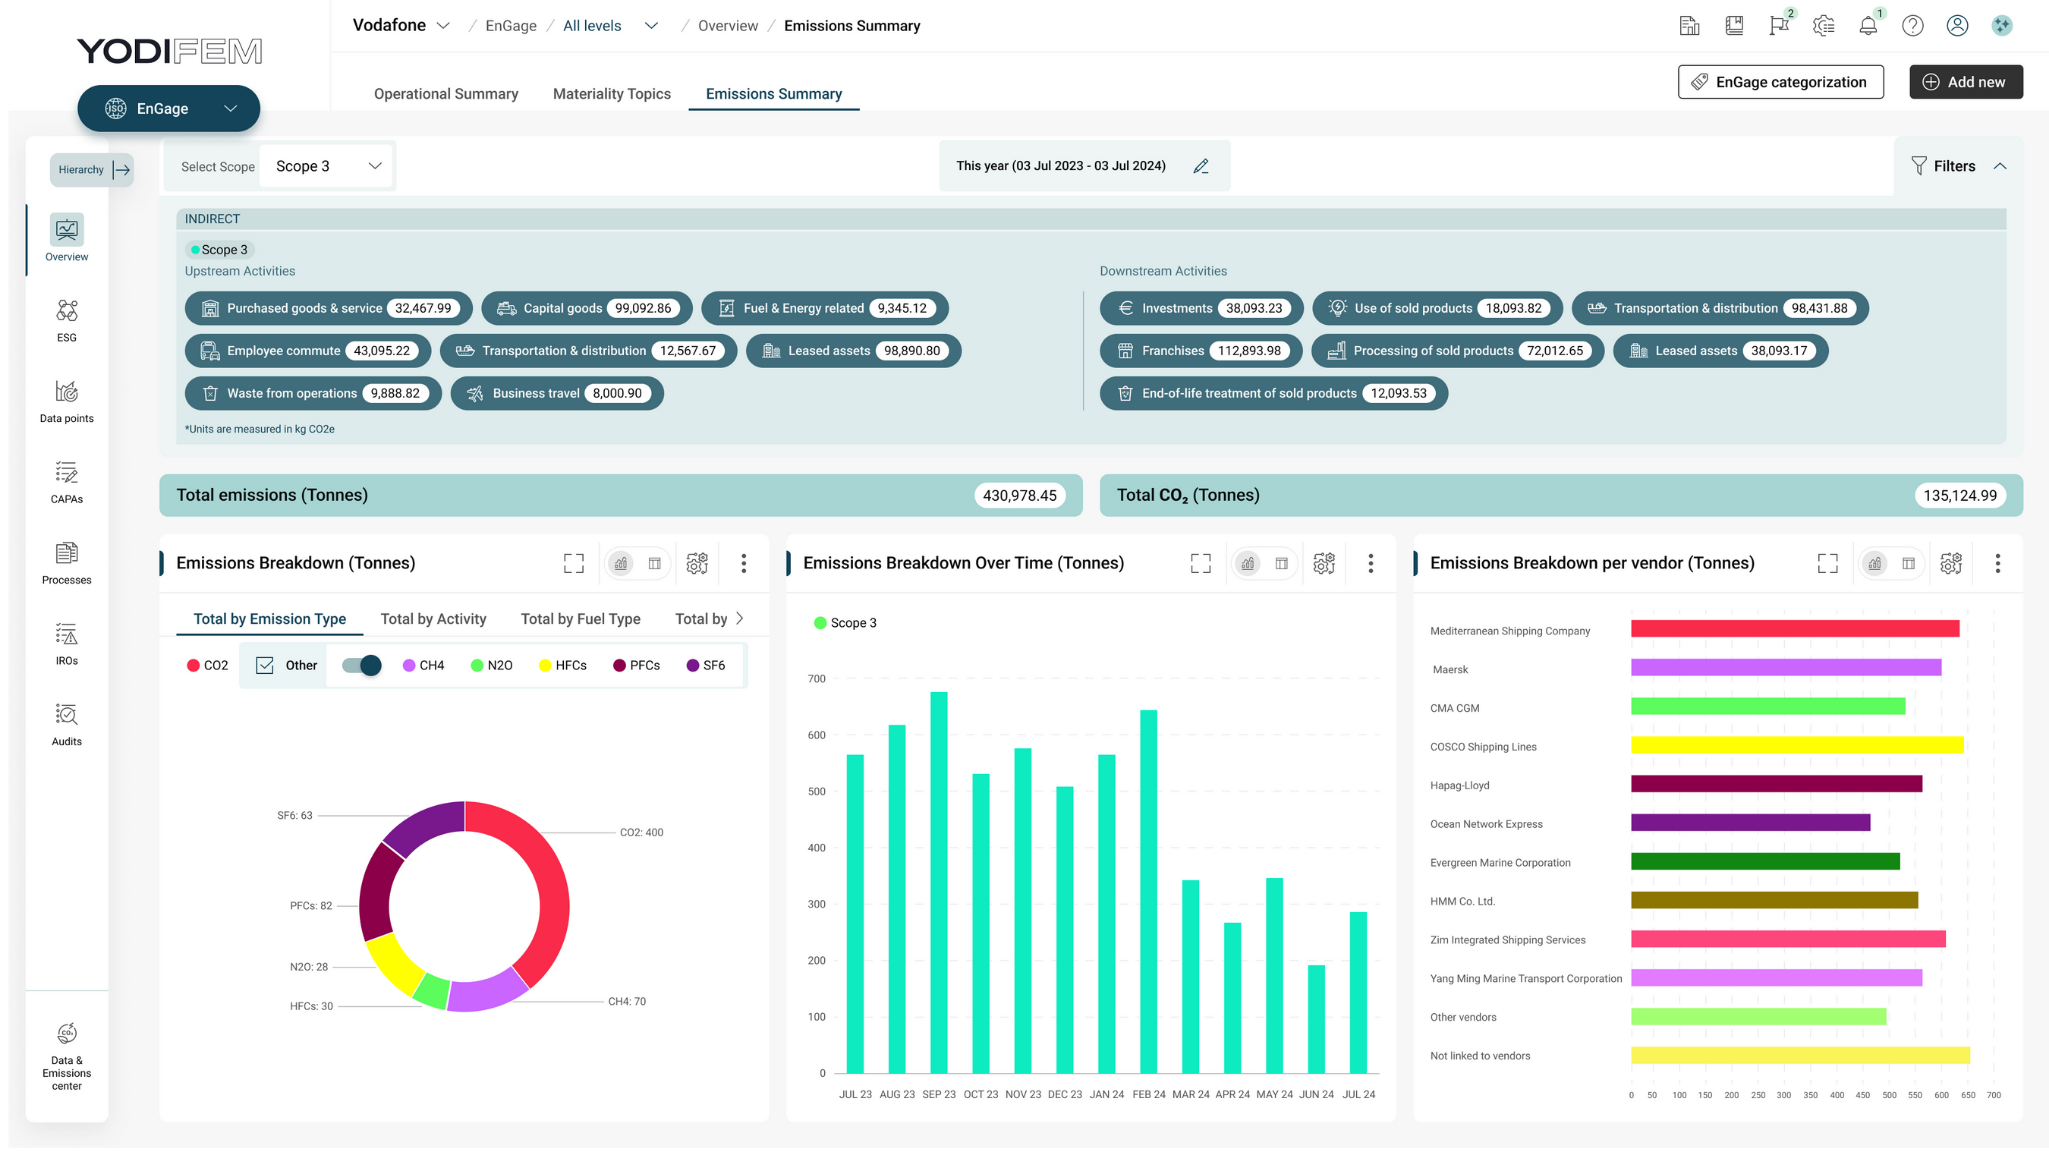Select Total by Activity tab
2049x1152 pixels.
tap(433, 619)
